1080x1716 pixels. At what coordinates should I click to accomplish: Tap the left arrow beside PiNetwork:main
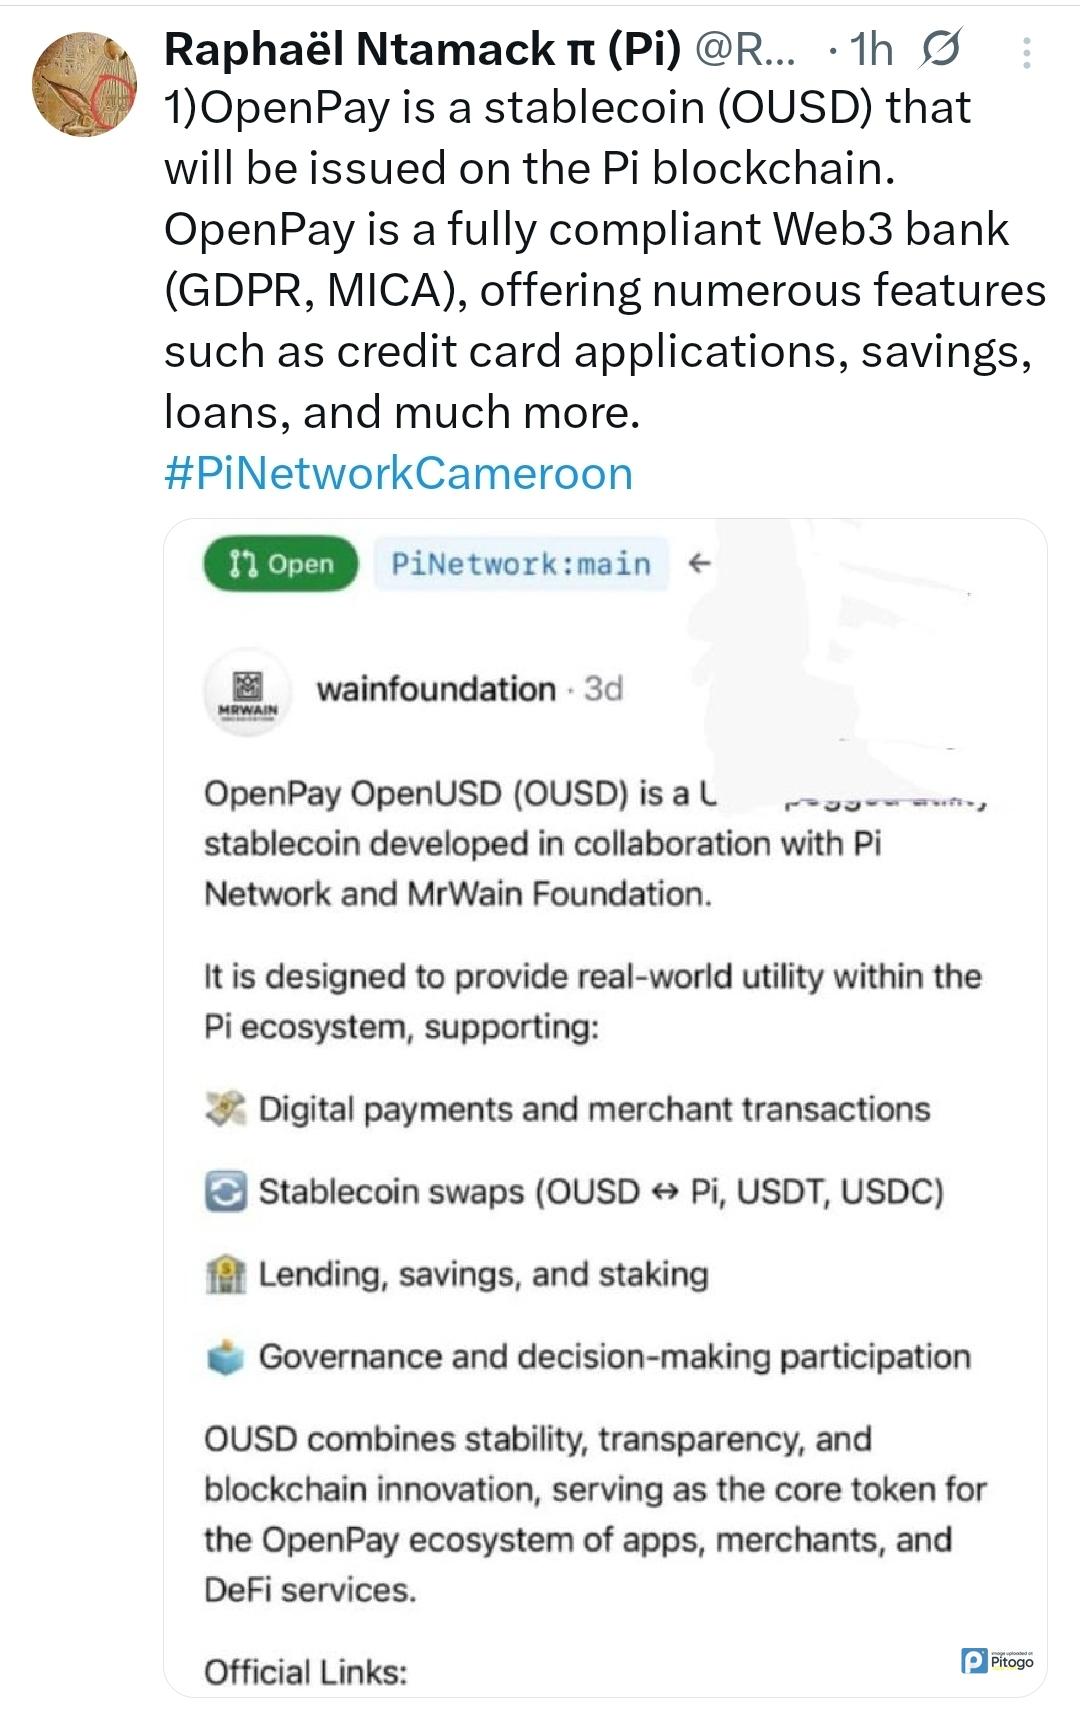pos(700,564)
